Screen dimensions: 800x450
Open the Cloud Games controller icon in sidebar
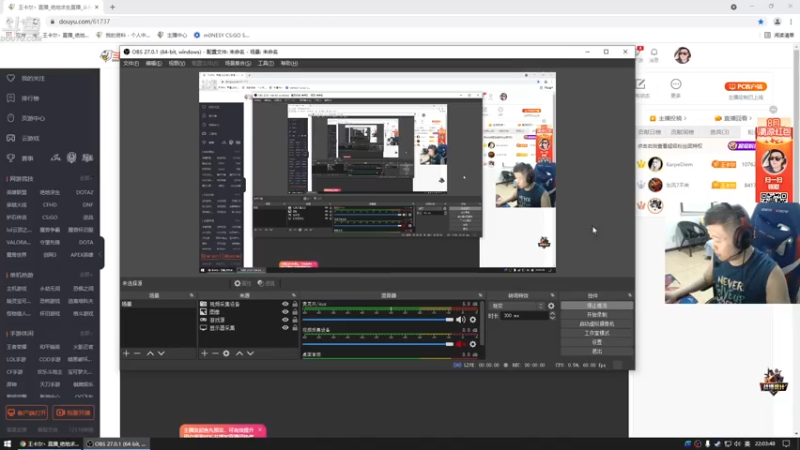tap(11, 138)
